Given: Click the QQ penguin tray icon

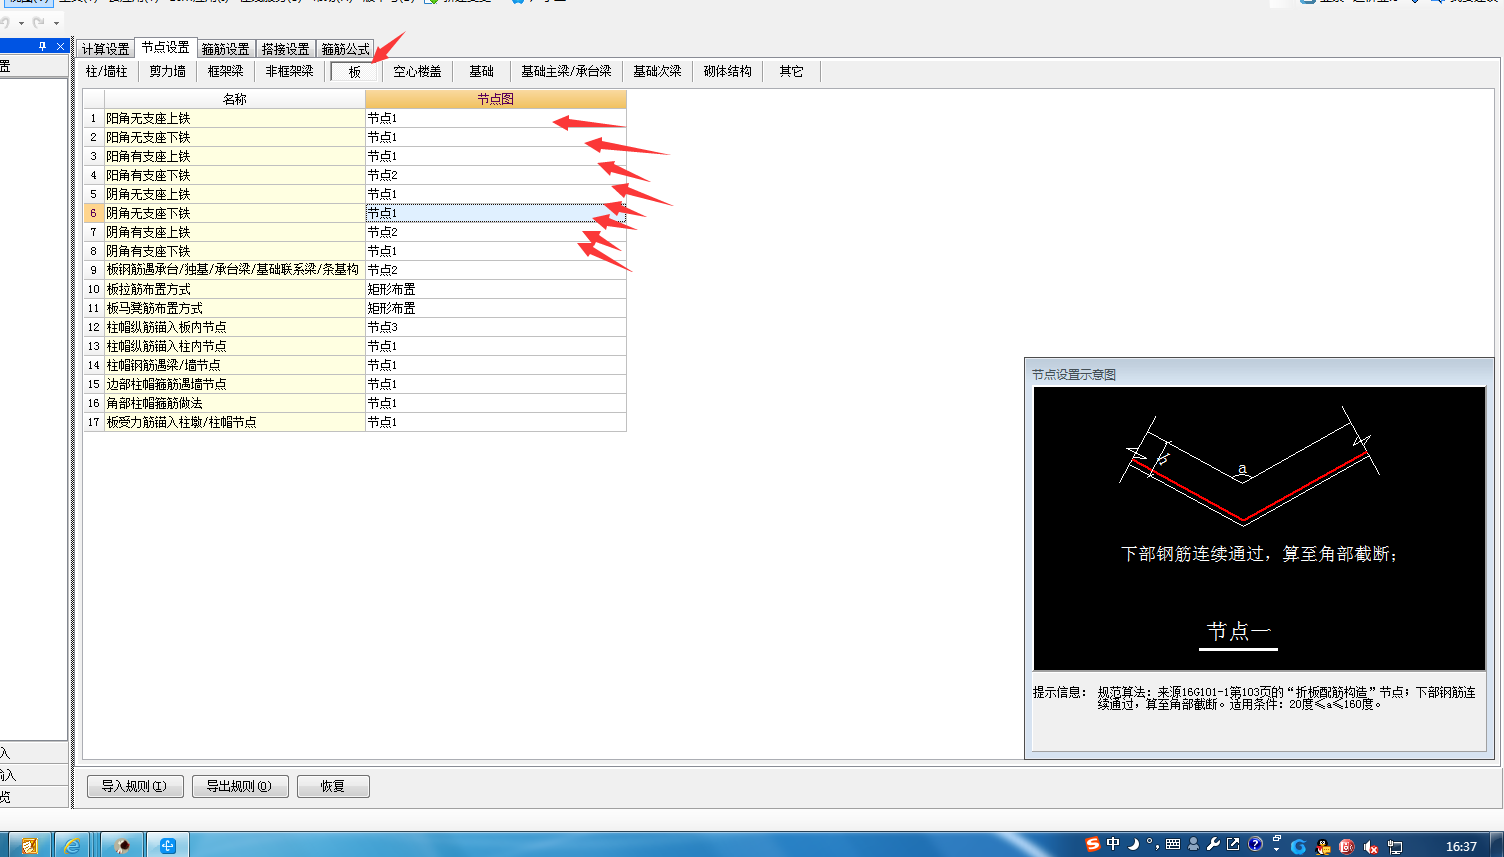Looking at the screenshot, I should coord(1323,847).
